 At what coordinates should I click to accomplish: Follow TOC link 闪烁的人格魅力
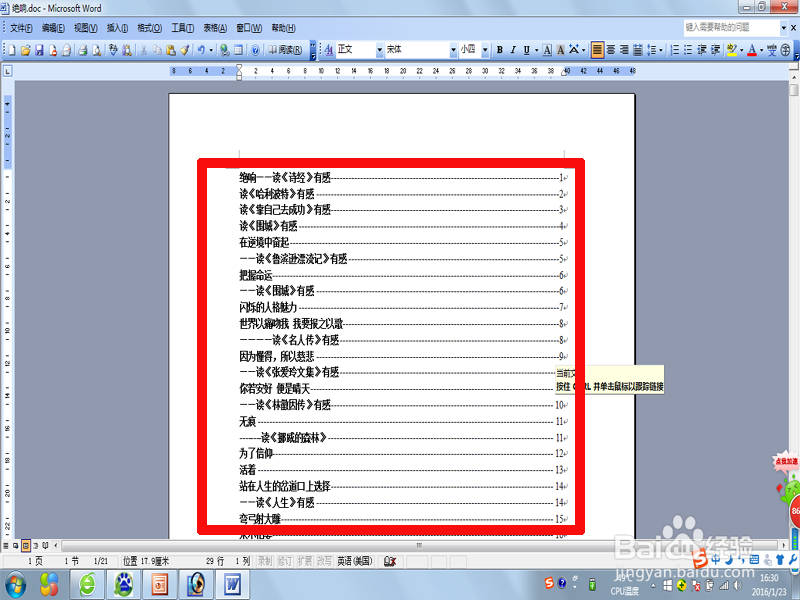click(x=268, y=307)
